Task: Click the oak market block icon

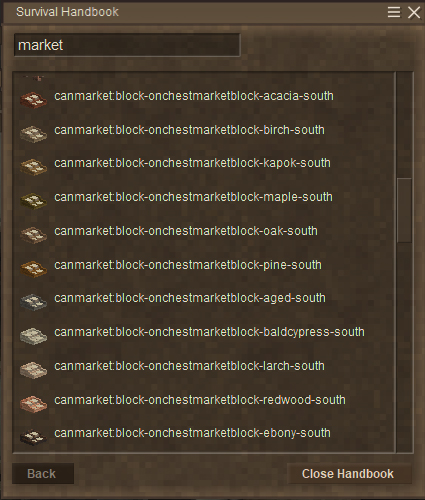Action: pyautogui.click(x=33, y=235)
